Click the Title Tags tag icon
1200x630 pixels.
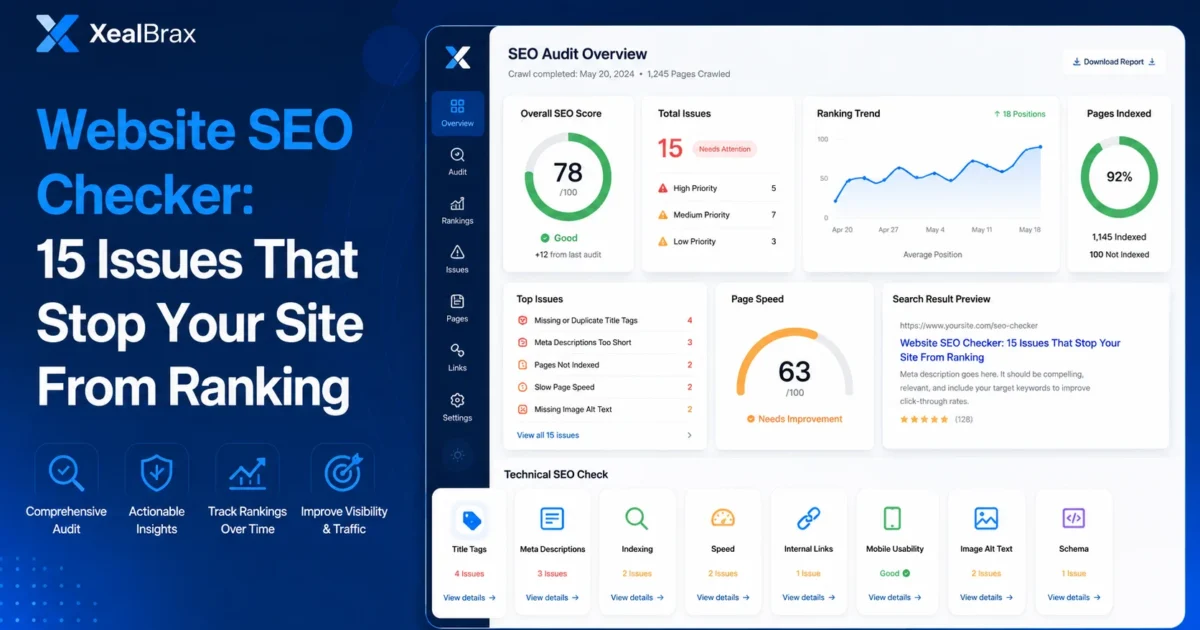(471, 519)
